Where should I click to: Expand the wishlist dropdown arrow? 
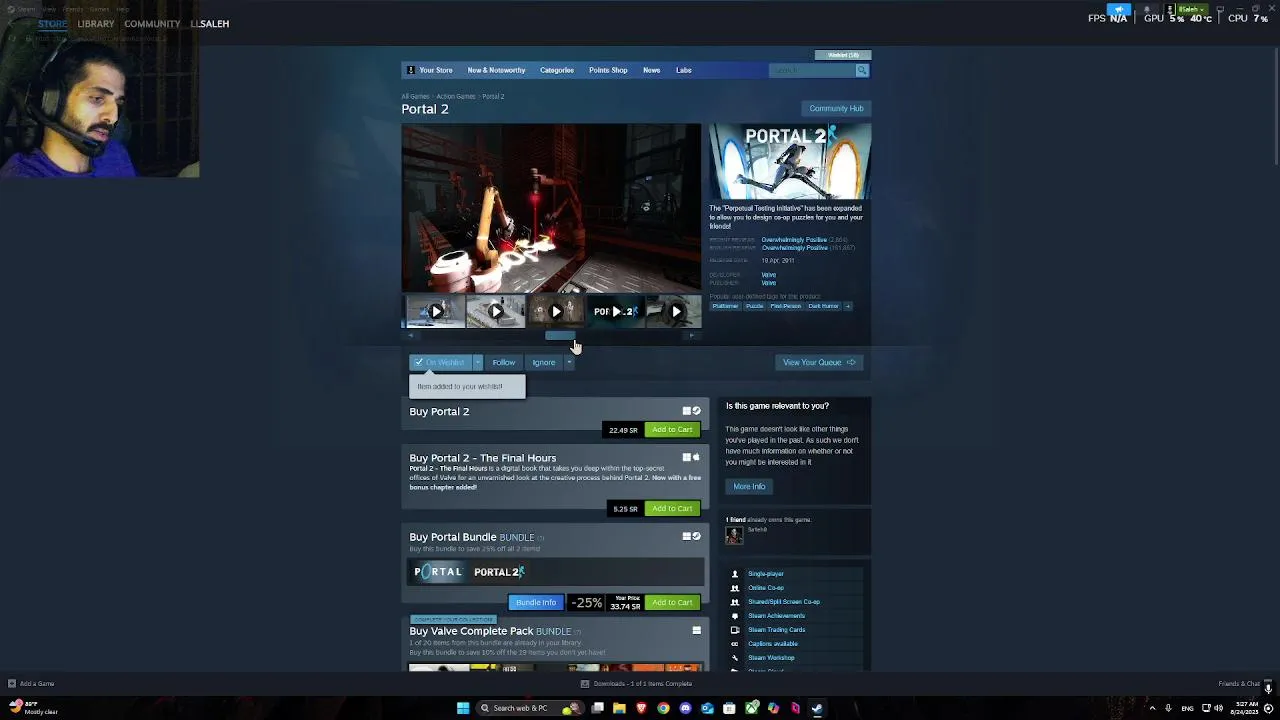click(478, 362)
